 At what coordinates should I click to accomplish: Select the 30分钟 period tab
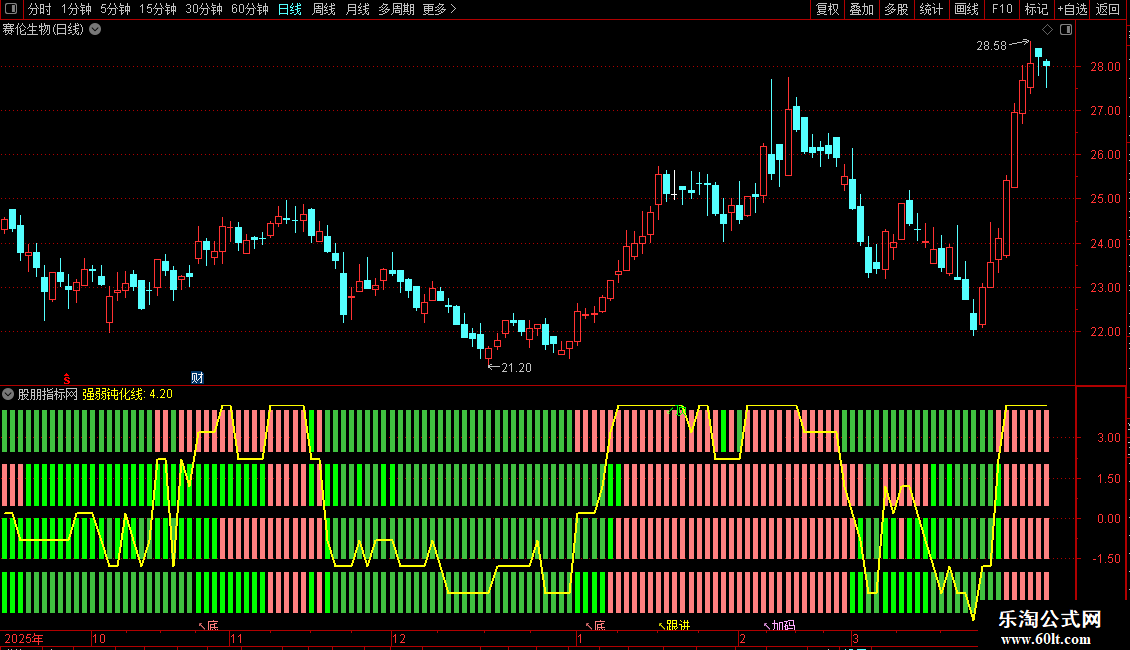(x=204, y=9)
